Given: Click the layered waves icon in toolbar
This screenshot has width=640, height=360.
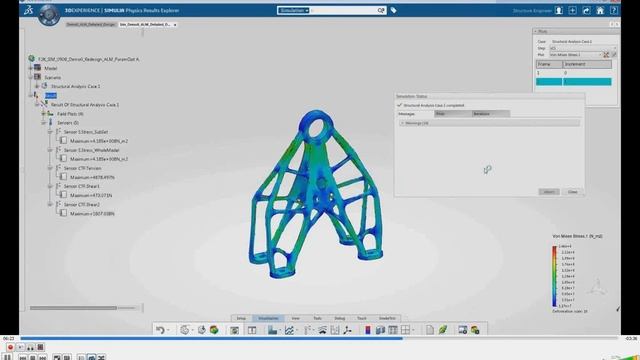Looking at the screenshot, I should click(x=322, y=330).
